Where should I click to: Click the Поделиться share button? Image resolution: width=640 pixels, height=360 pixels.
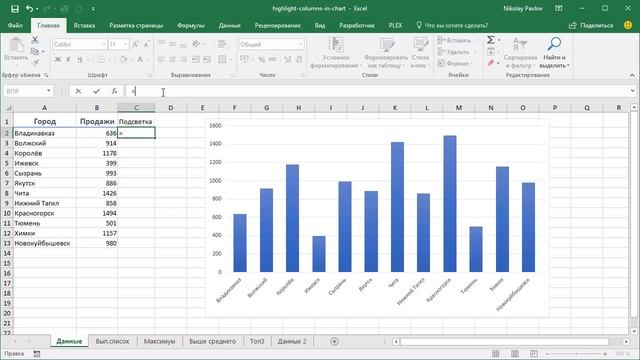point(591,25)
